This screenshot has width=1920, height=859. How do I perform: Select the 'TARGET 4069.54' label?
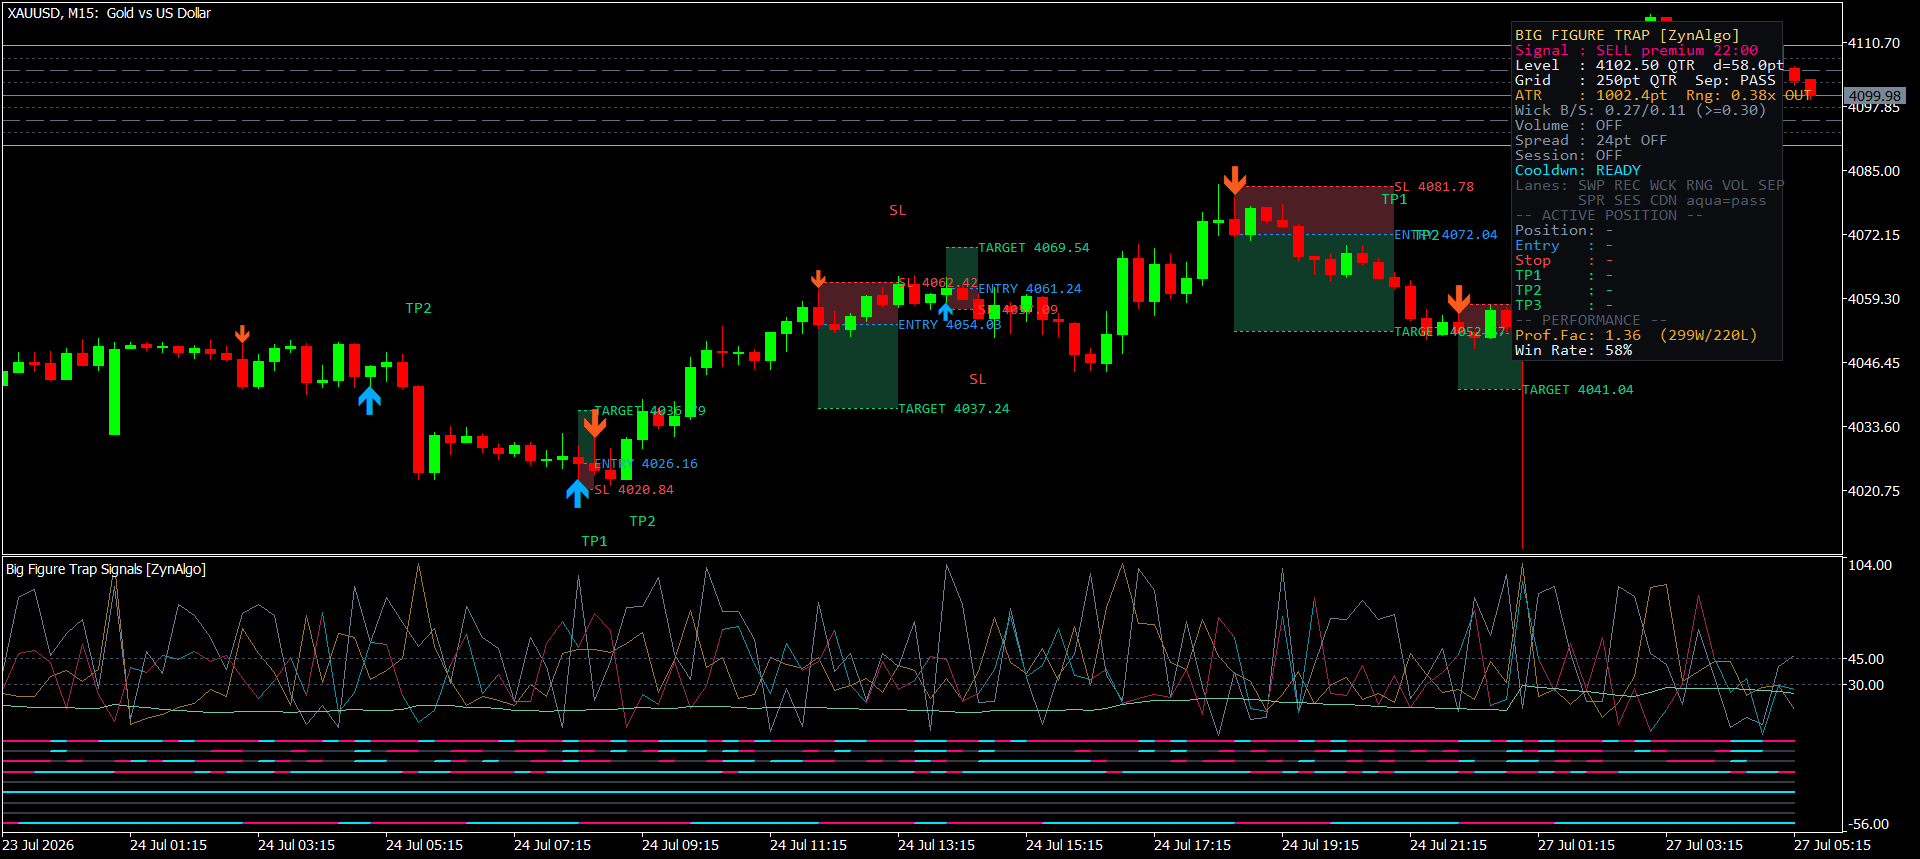pyautogui.click(x=1034, y=247)
